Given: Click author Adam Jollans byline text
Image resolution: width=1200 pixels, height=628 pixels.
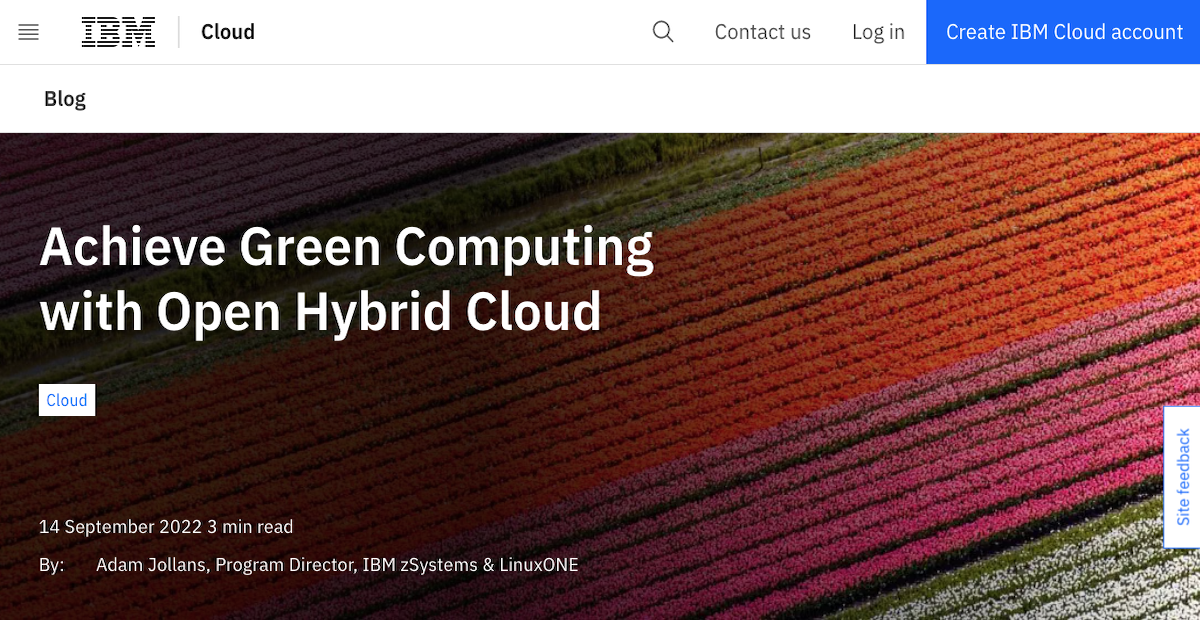Looking at the screenshot, I should click(337, 565).
